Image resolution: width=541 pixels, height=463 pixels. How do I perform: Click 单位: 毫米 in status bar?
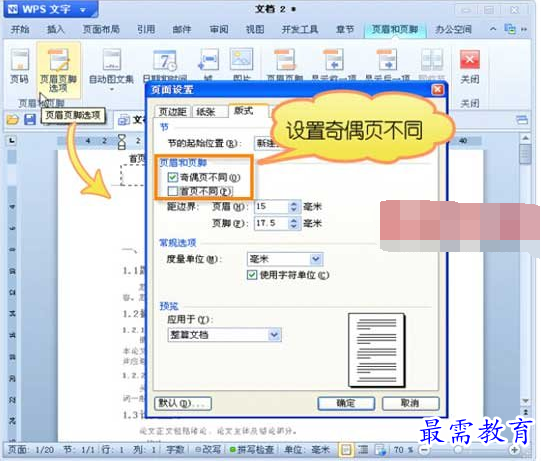coord(307,450)
